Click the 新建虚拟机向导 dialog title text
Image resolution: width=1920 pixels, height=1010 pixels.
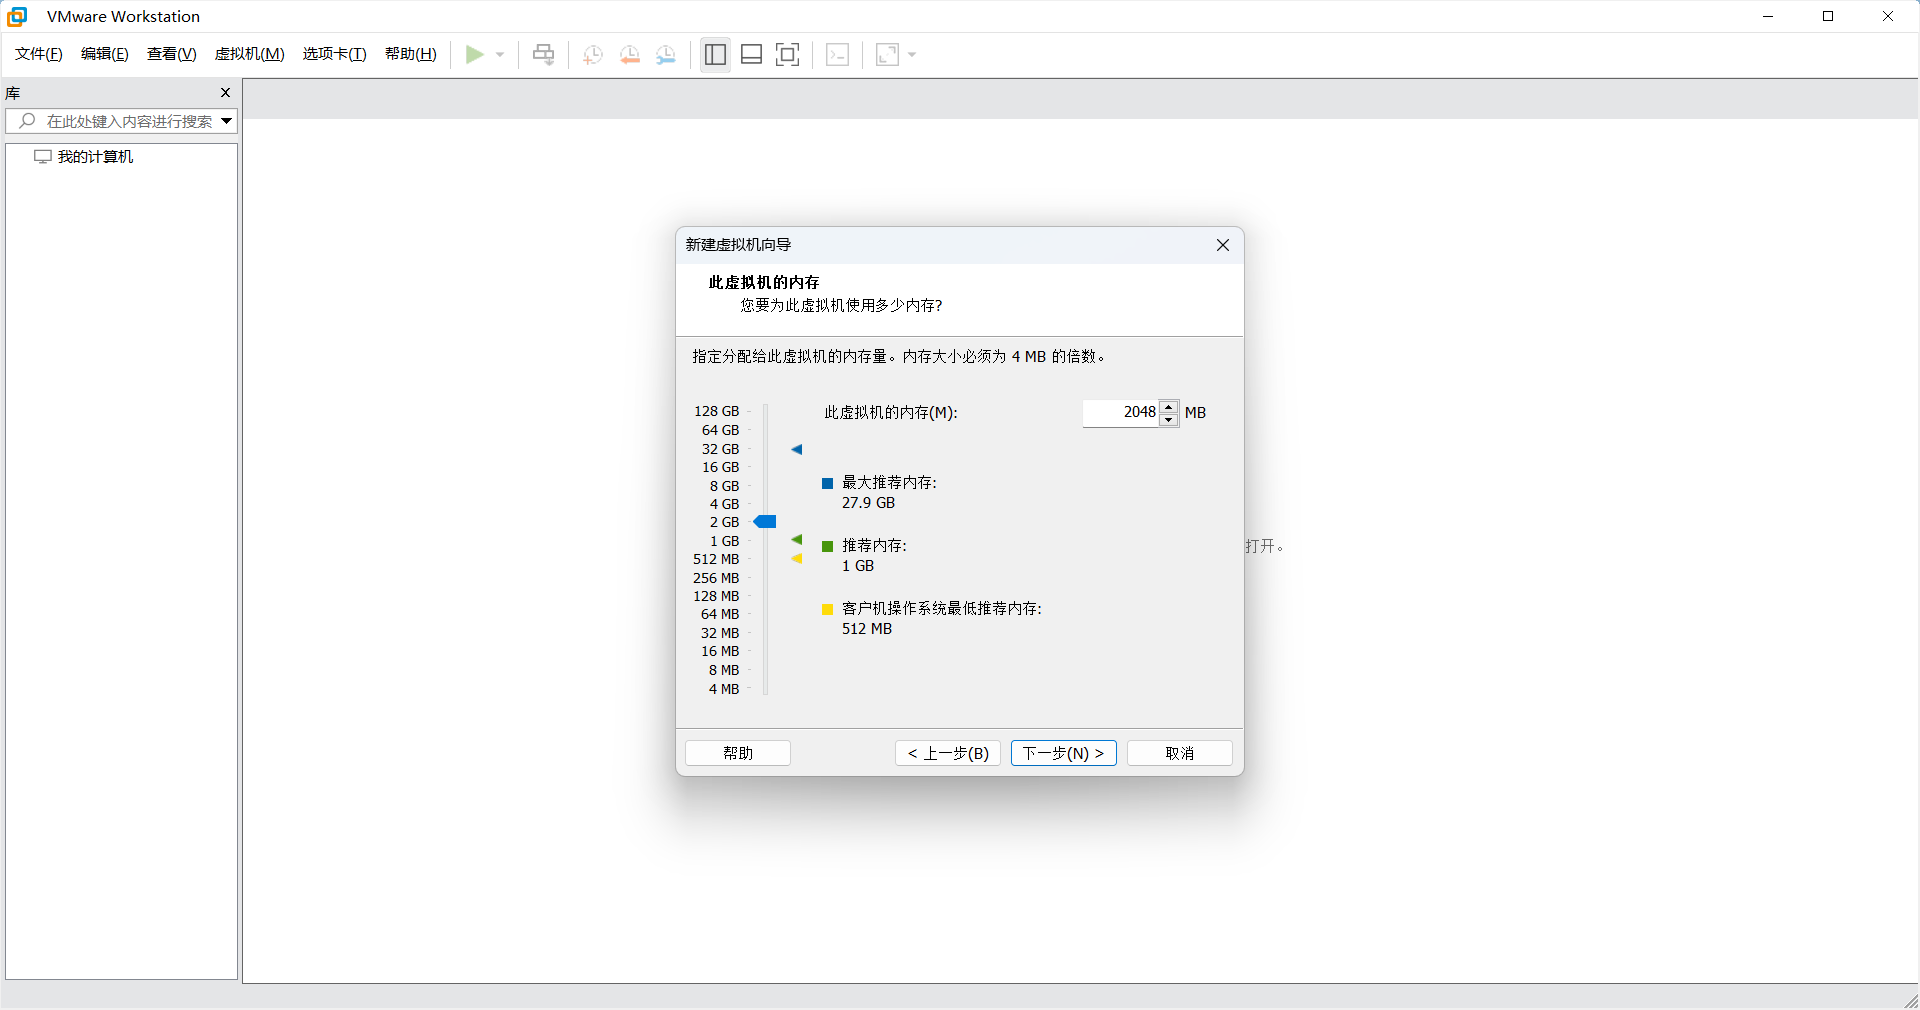[x=738, y=245]
